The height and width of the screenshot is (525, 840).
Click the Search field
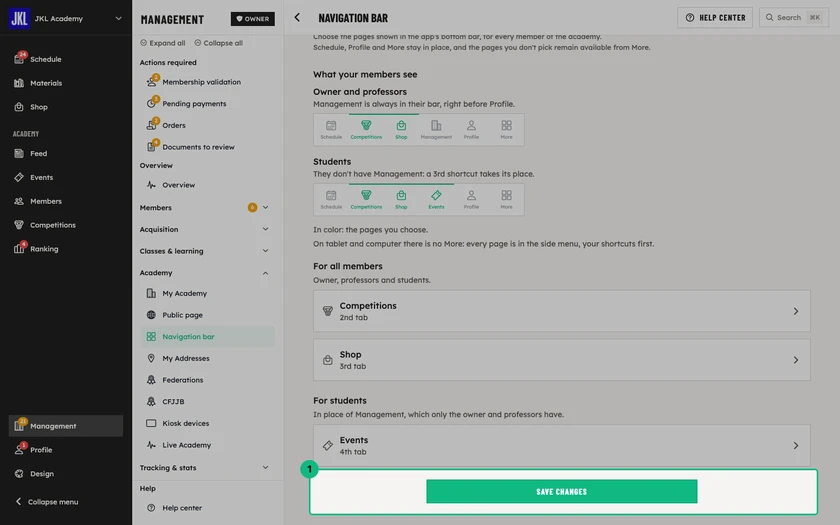coord(794,18)
